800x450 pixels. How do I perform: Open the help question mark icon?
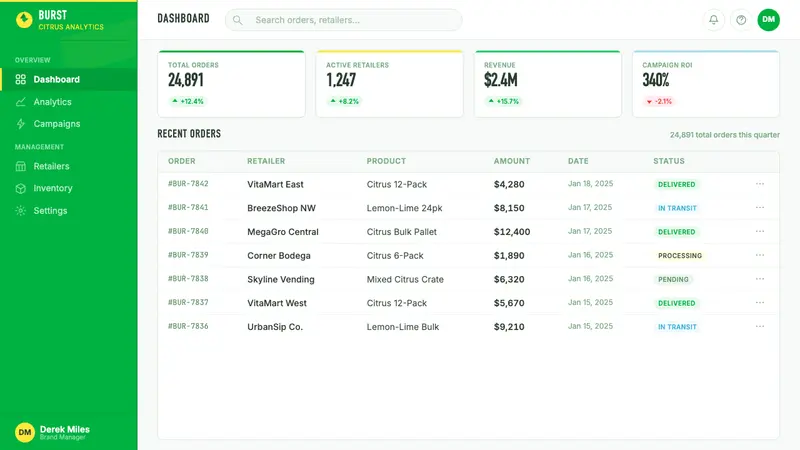(741, 20)
